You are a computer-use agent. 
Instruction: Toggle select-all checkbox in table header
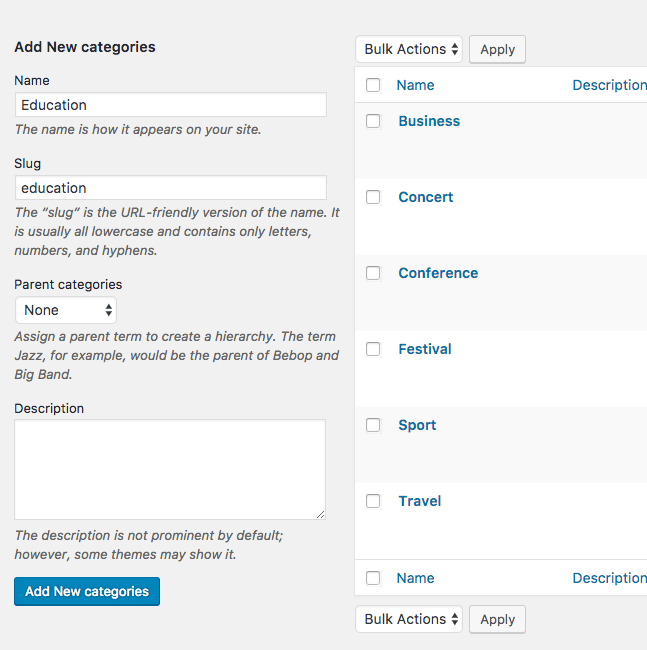coord(373,85)
